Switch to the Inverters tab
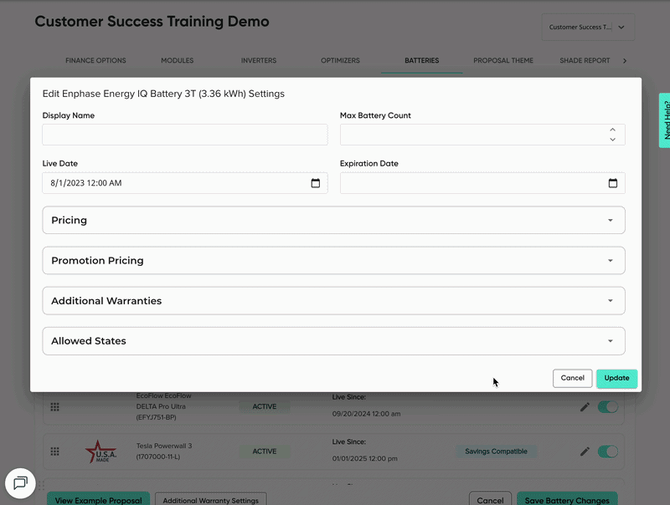This screenshot has height=505, width=670. (259, 61)
